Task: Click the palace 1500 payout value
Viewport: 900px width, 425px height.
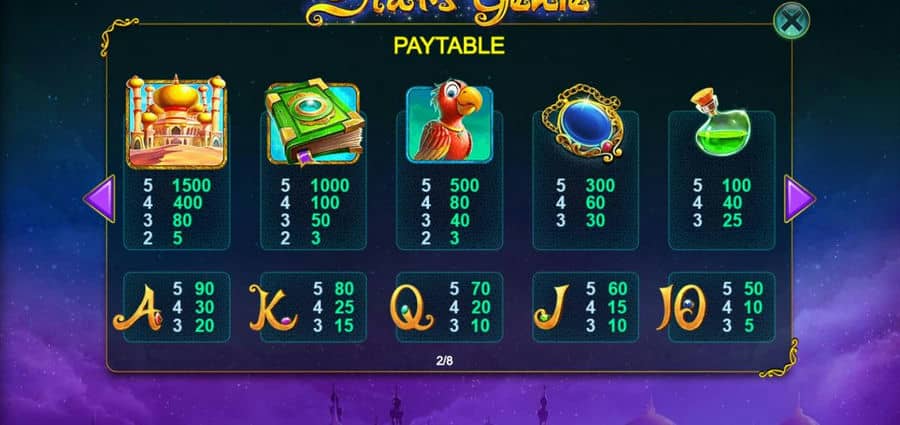Action: pyautogui.click(x=192, y=186)
